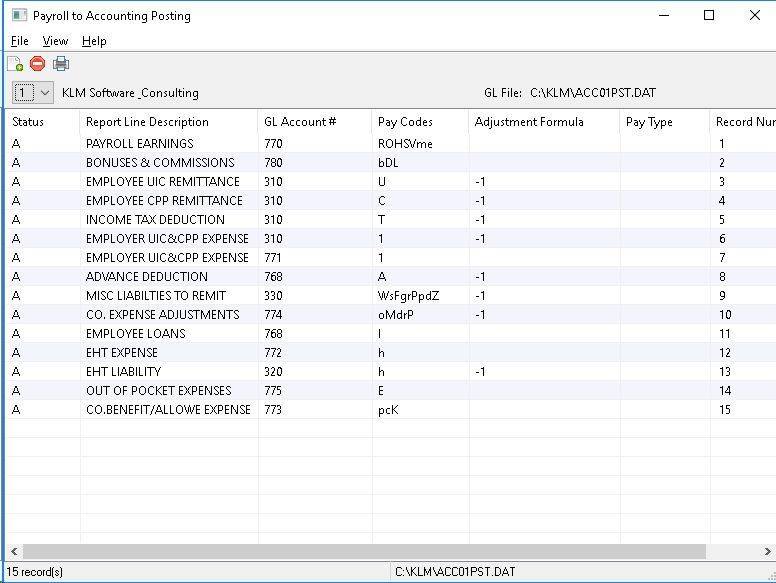Select the CO. EXPENSE ADJUSTMENTS row
The width and height of the screenshot is (776, 583).
pyautogui.click(x=390, y=314)
